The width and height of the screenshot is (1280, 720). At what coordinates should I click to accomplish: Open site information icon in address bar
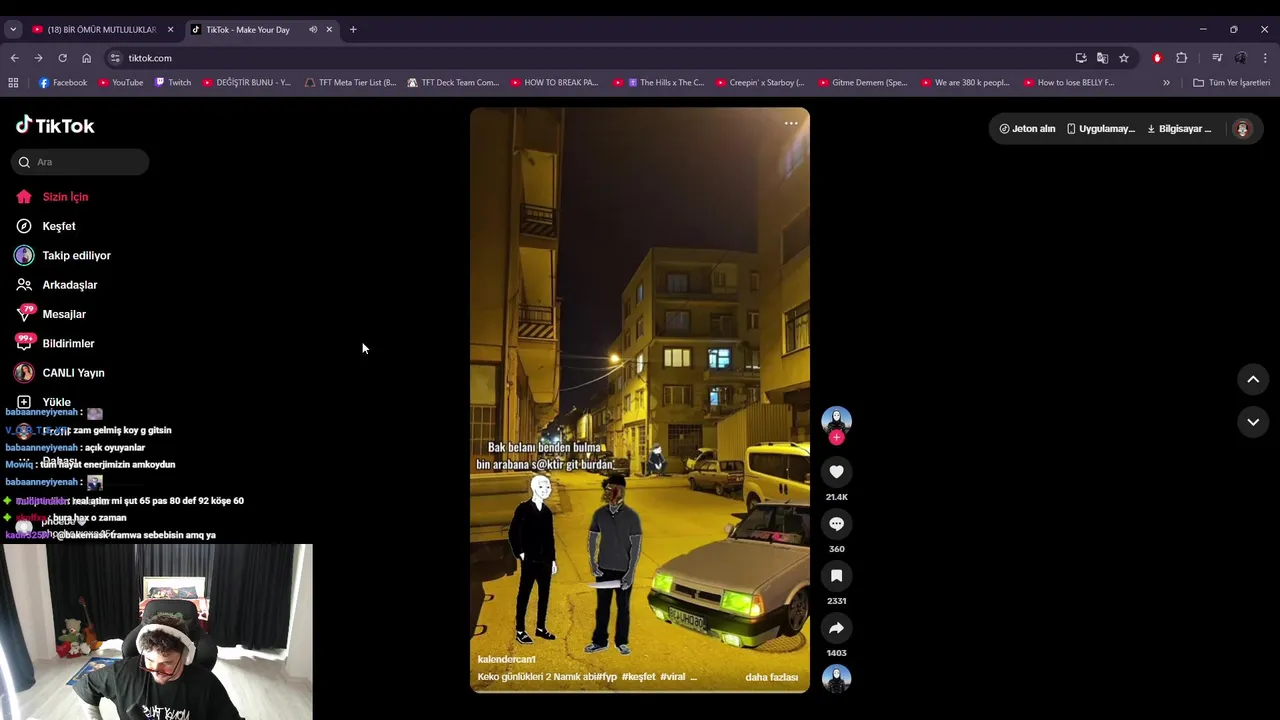(x=116, y=58)
